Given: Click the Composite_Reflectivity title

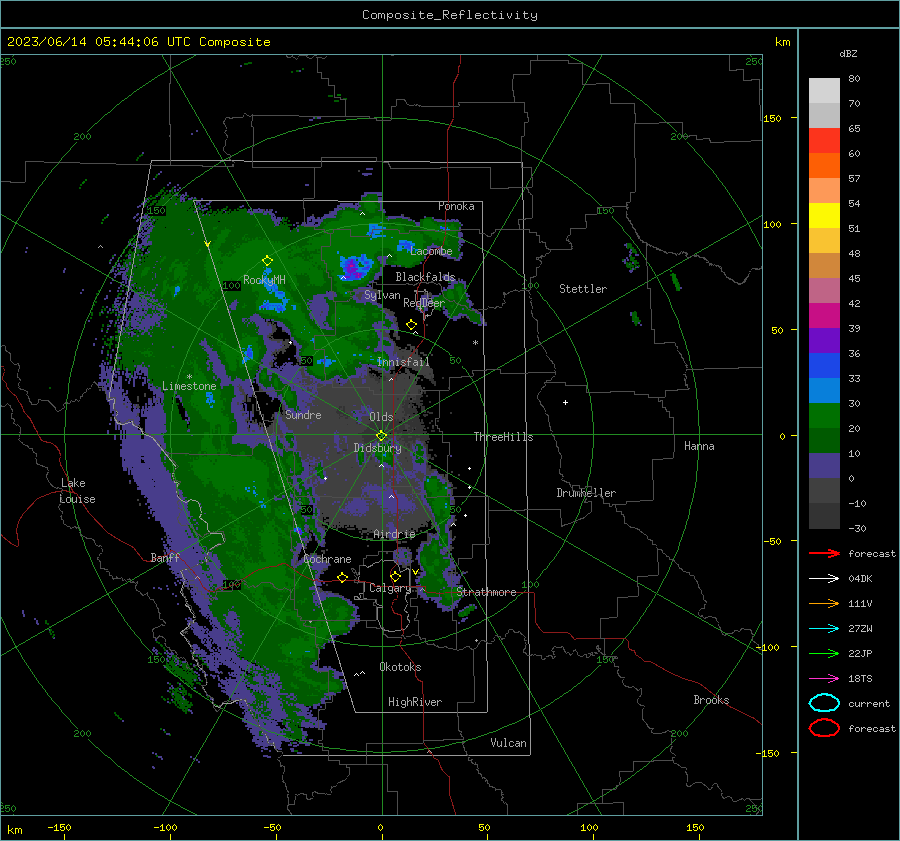Looking at the screenshot, I should pyautogui.click(x=450, y=15).
